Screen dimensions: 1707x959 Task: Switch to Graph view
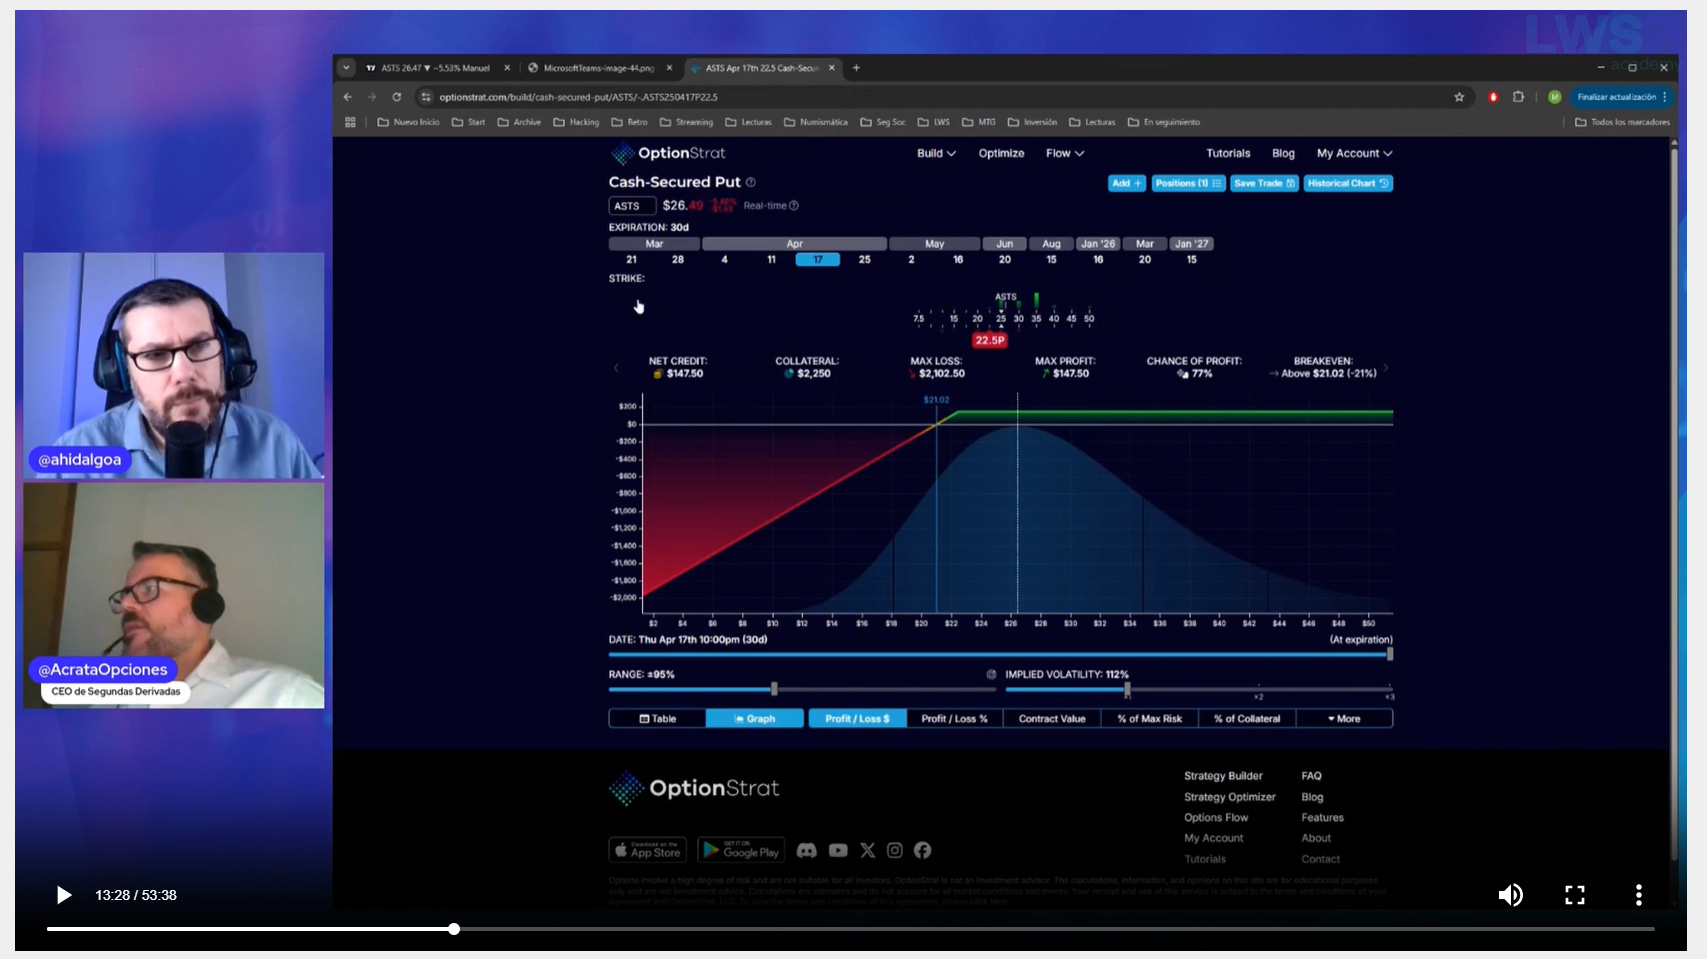tap(755, 718)
